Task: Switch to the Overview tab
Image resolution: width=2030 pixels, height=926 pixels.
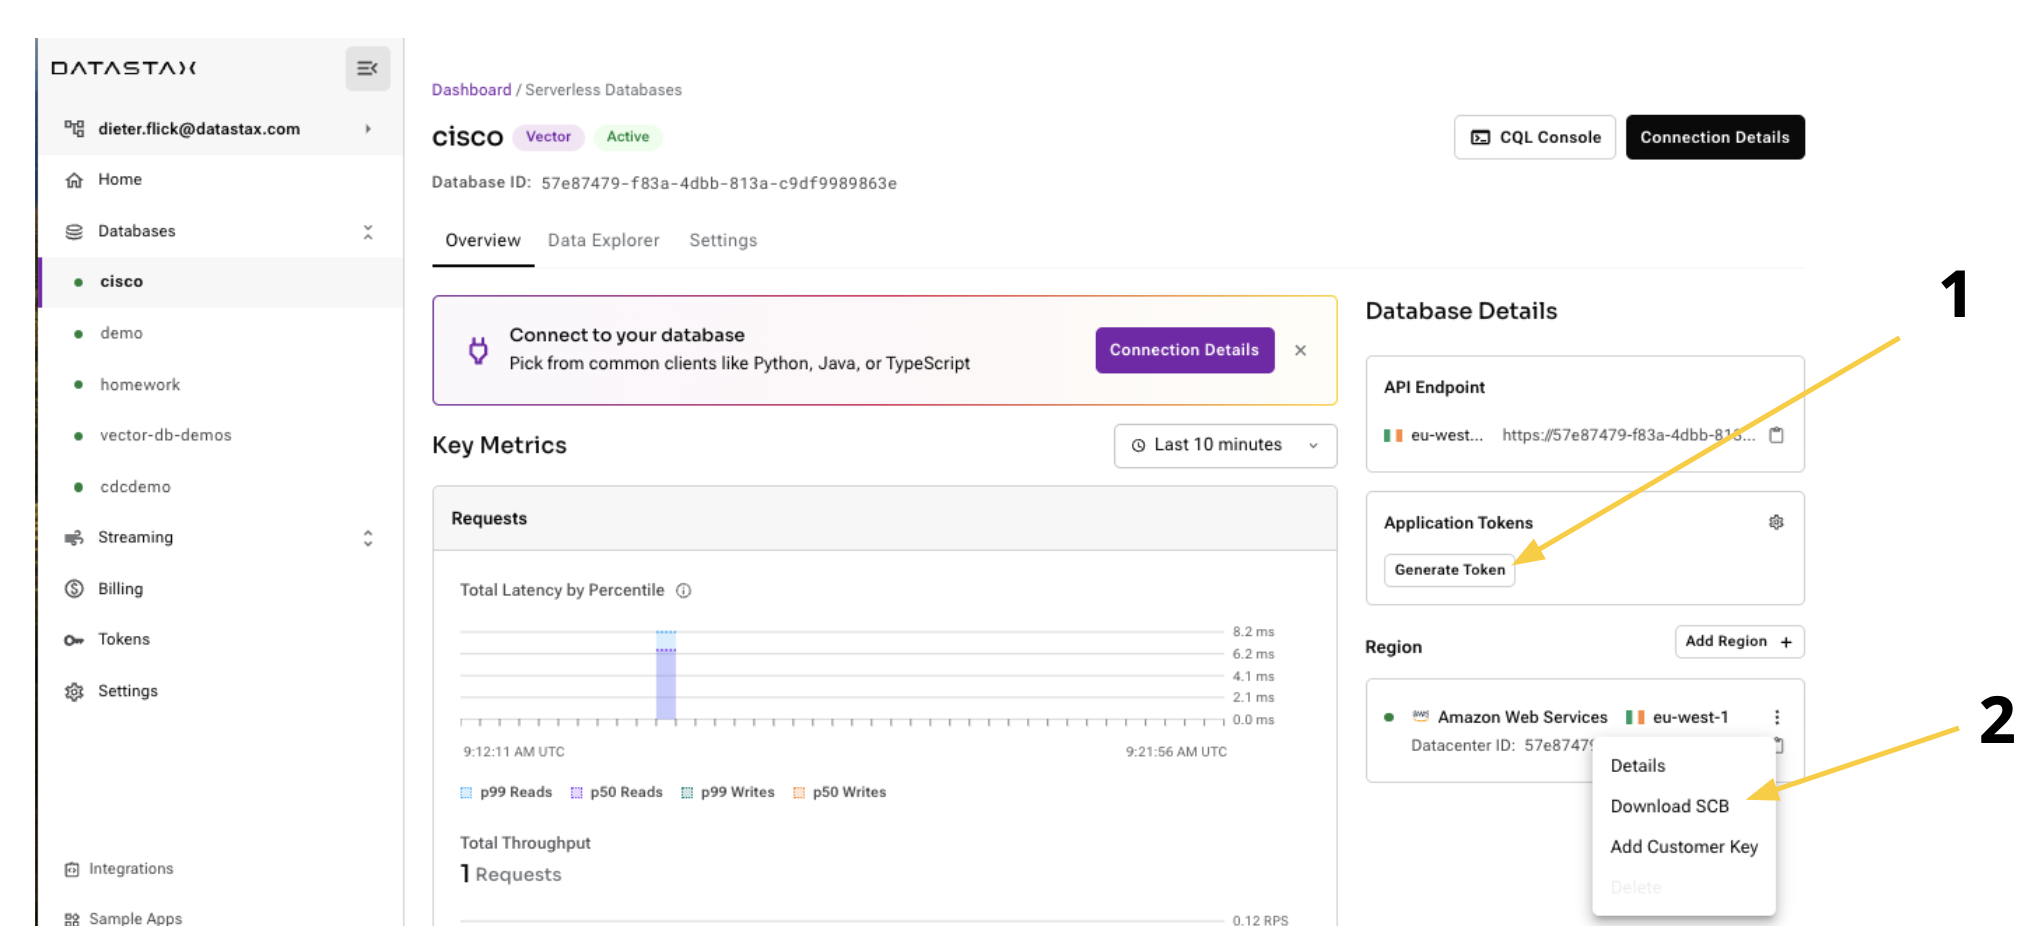Action: pos(483,241)
